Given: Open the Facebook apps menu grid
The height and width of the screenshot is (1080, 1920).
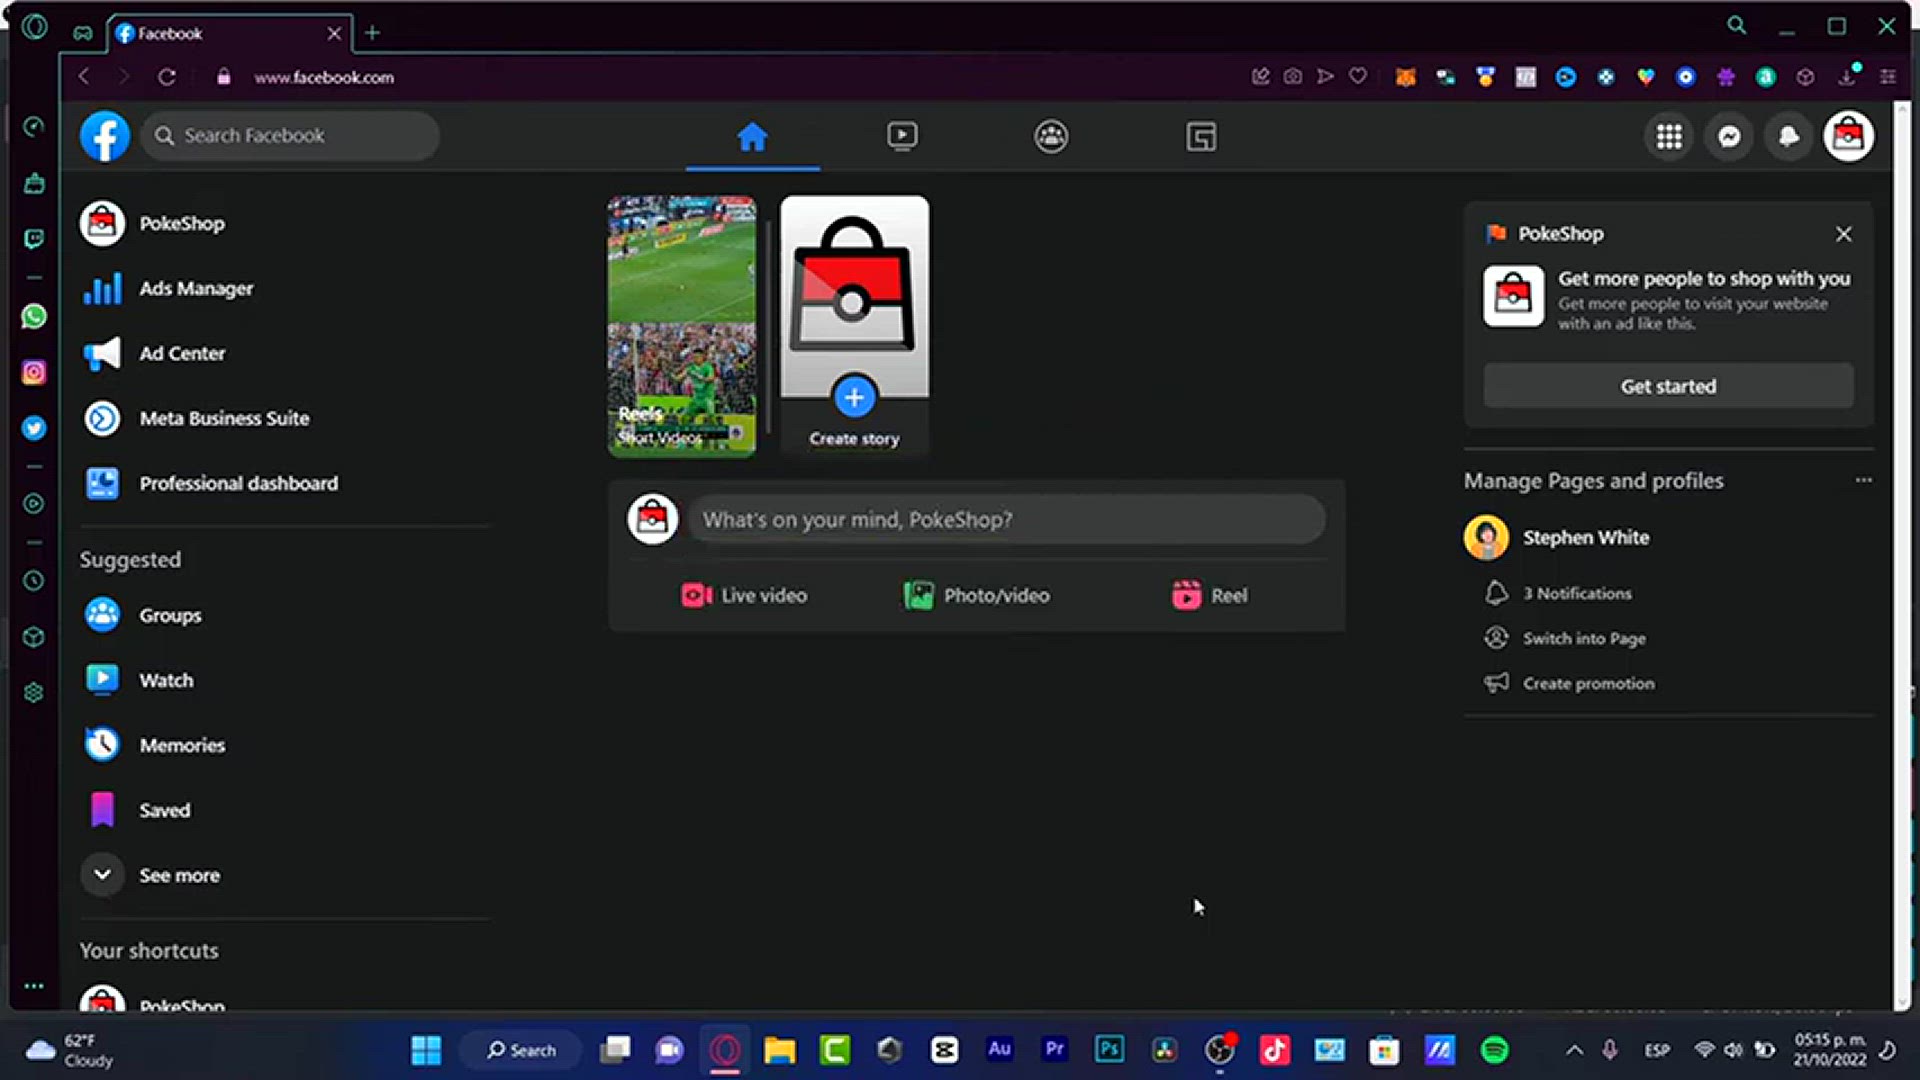Looking at the screenshot, I should 1669,137.
